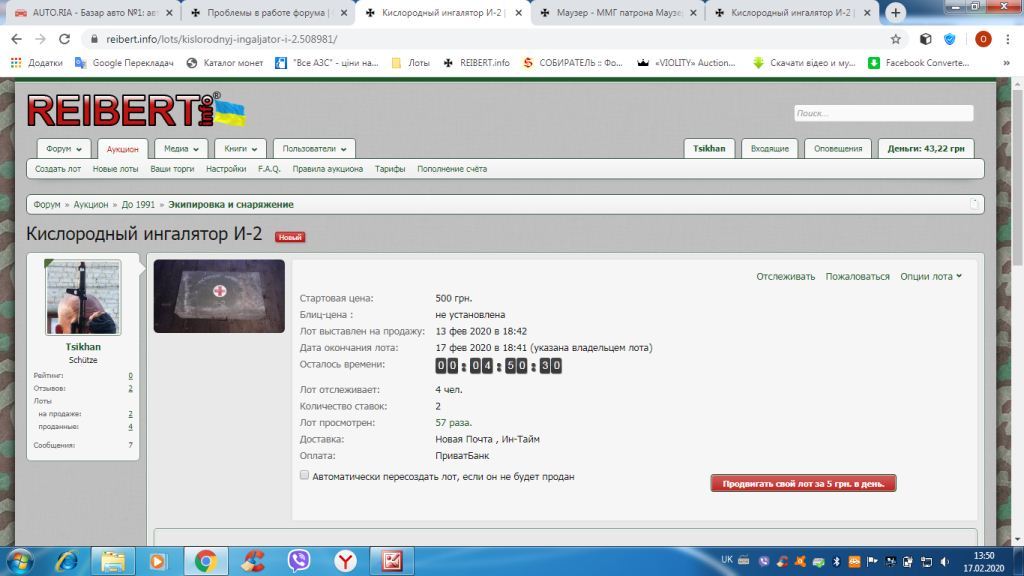The width and height of the screenshot is (1024, 576).
Task: Open Facebook Converter bookmark
Action: point(918,63)
